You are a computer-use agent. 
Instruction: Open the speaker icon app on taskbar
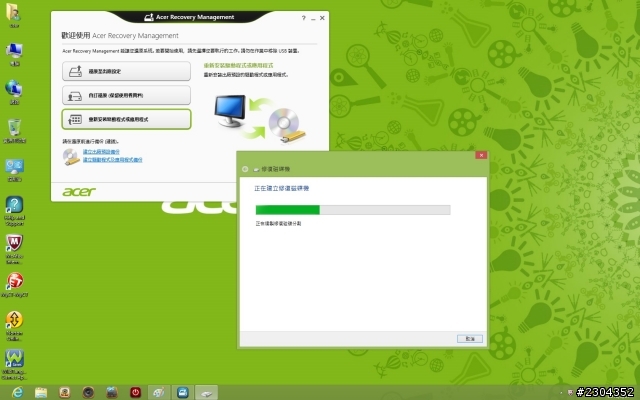click(x=88, y=393)
